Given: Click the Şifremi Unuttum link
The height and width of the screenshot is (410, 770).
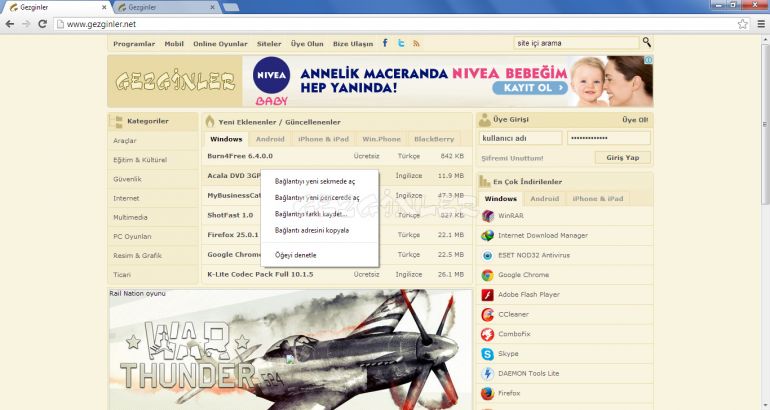Looking at the screenshot, I should pyautogui.click(x=512, y=159).
